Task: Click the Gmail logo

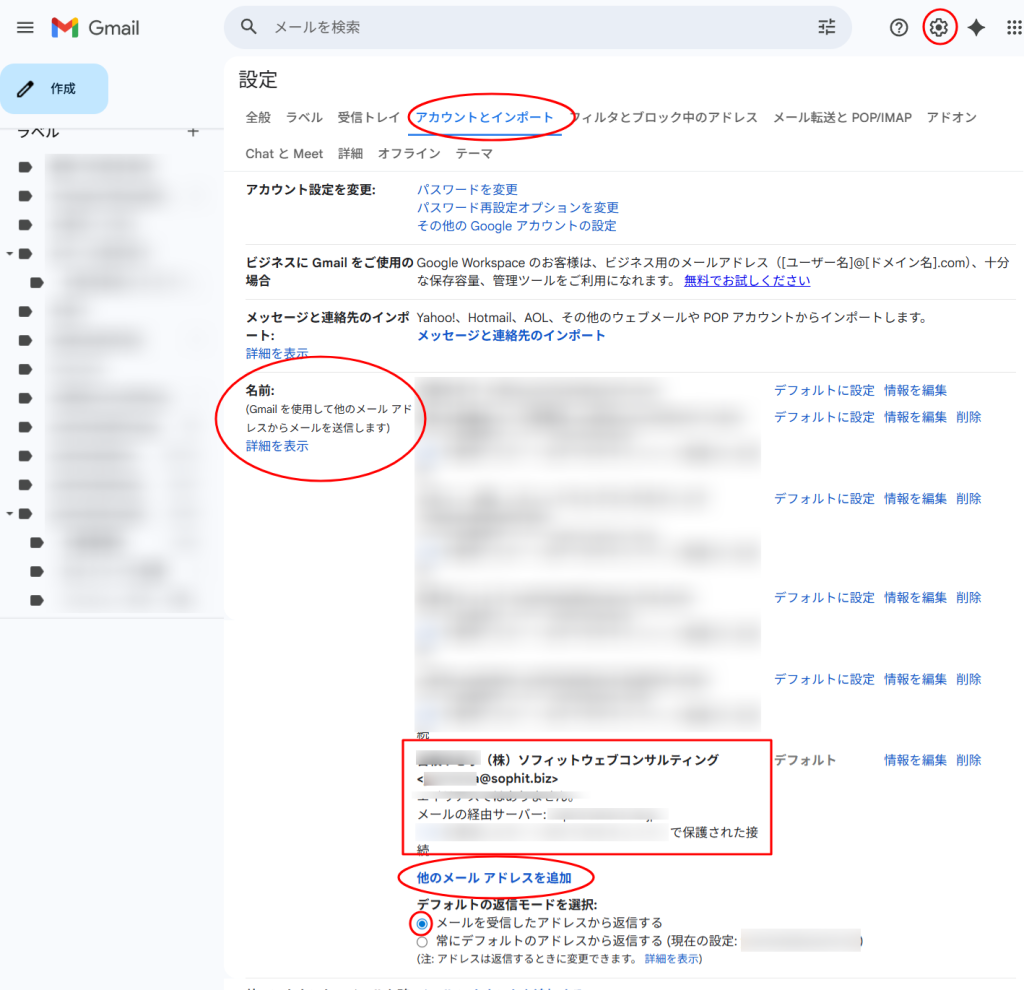Action: click(x=95, y=28)
